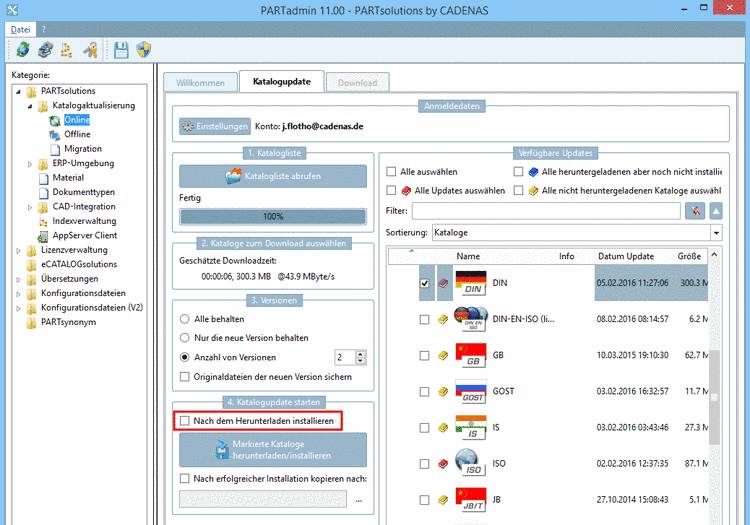
Task: Sort the catalog list by Name column
Action: 468,256
